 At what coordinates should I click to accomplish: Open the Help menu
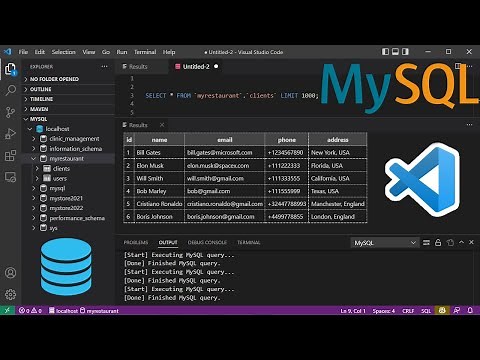pyautogui.click(x=169, y=52)
